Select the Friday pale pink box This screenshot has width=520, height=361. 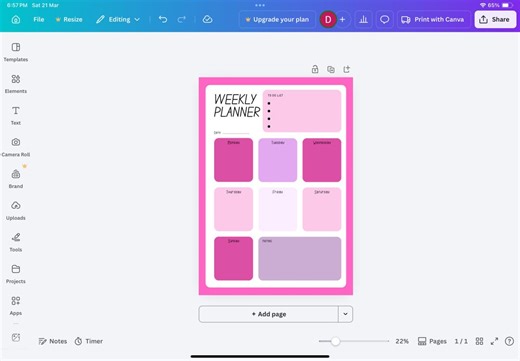pos(278,209)
